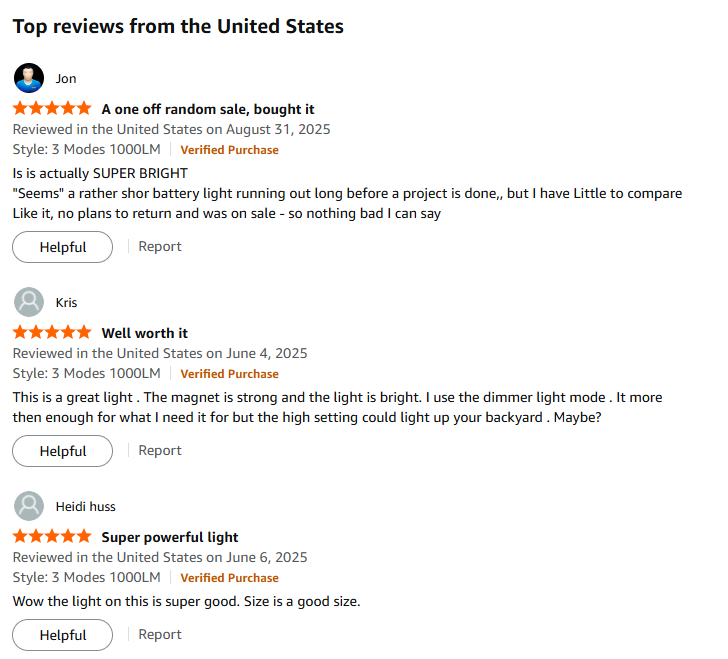This screenshot has width=728, height=659.
Task: Click the five-star rating on Heidi's review
Action: [x=52, y=536]
